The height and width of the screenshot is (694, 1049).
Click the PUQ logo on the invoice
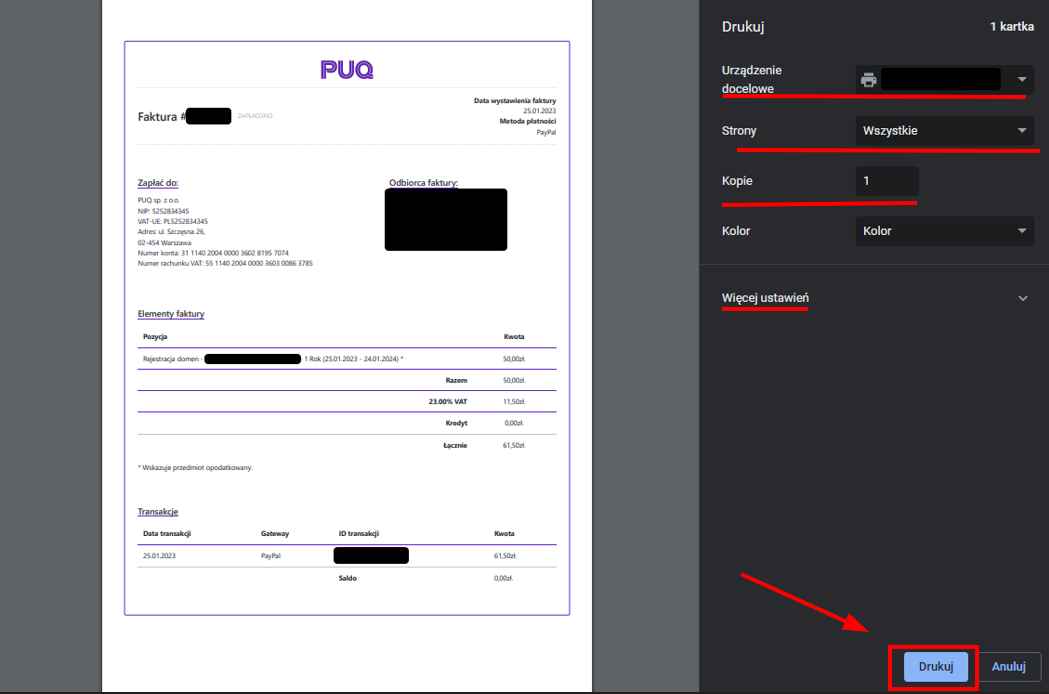point(347,69)
